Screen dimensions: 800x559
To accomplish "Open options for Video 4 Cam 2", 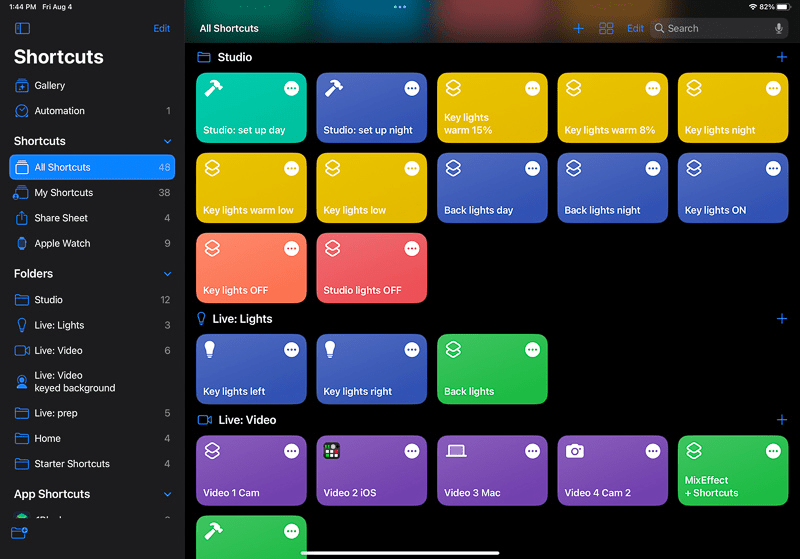I will point(653,451).
